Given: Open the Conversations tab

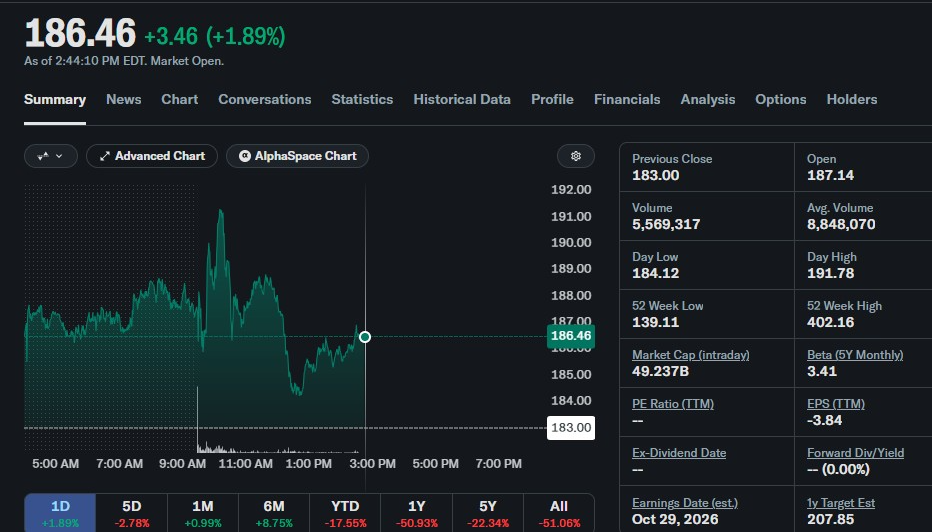Looking at the screenshot, I should (x=265, y=99).
